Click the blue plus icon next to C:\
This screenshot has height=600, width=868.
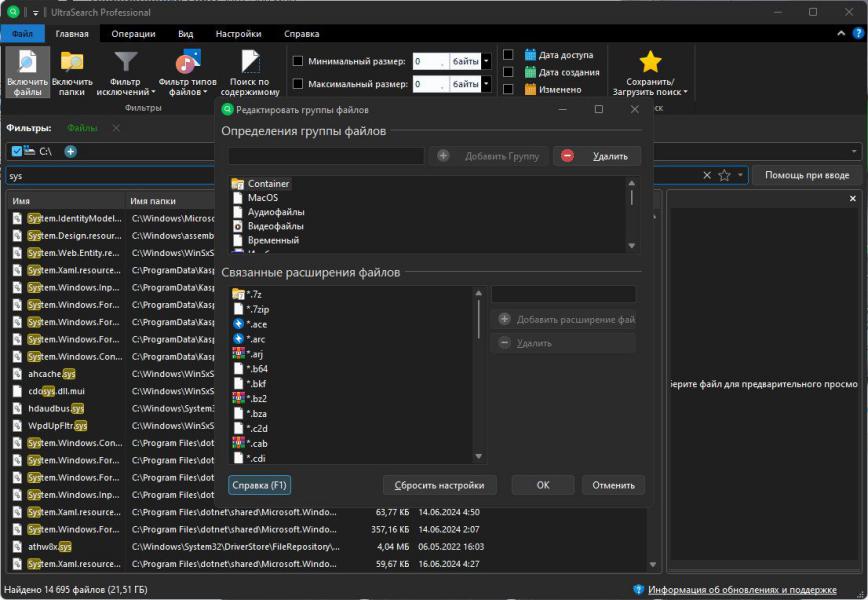click(x=70, y=151)
